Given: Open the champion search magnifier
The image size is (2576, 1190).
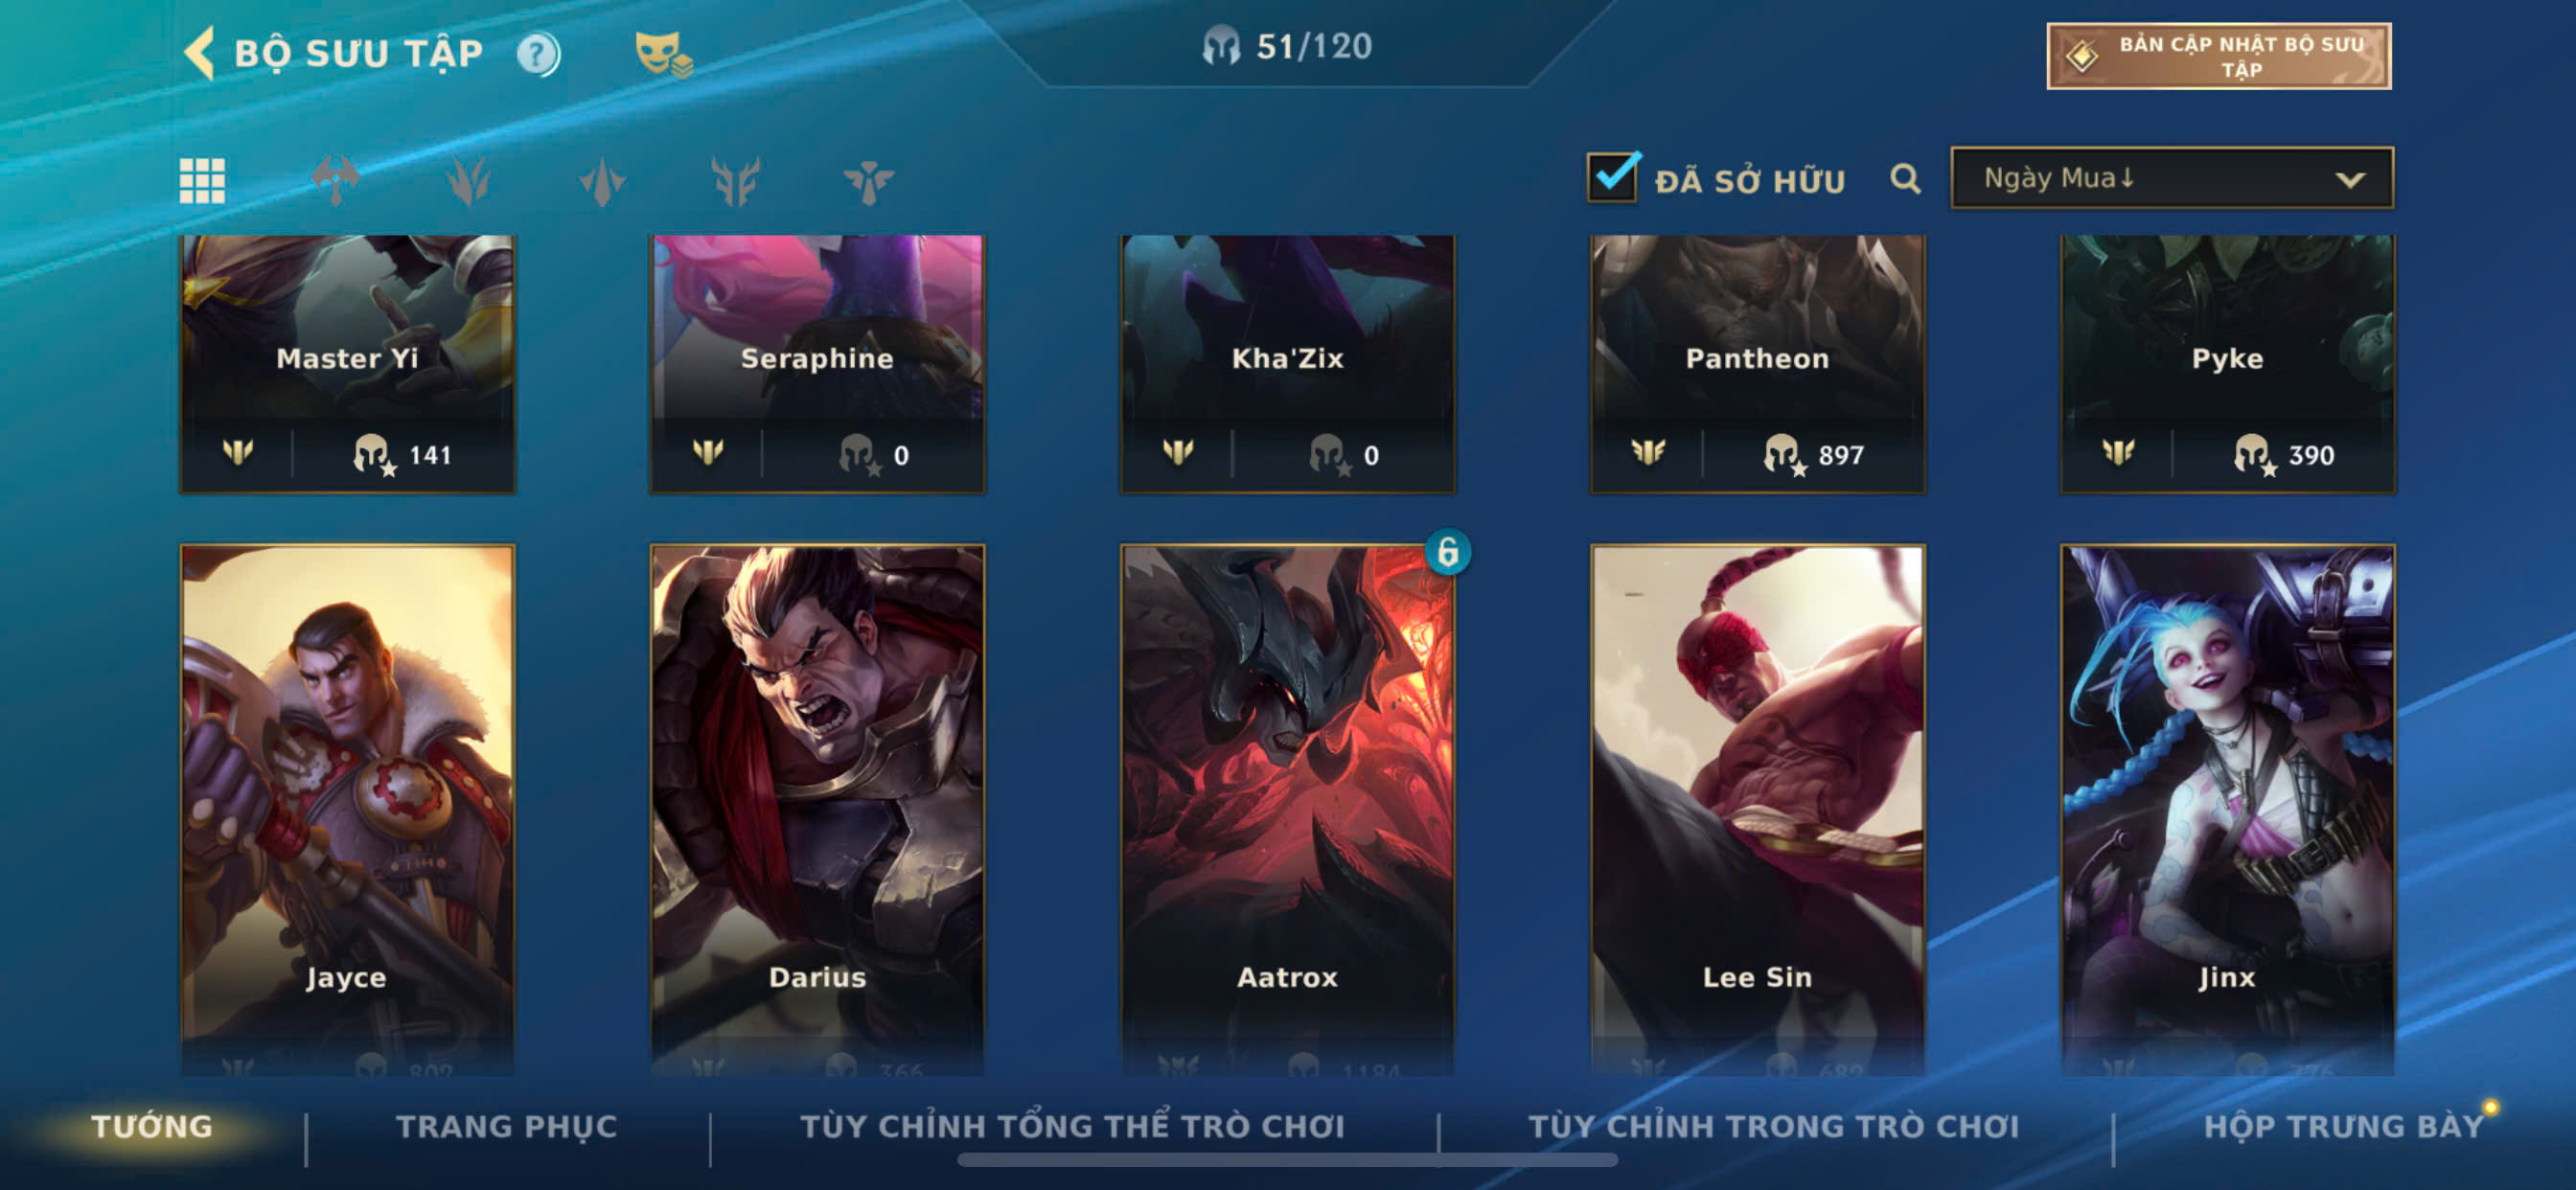Looking at the screenshot, I should coord(1905,180).
